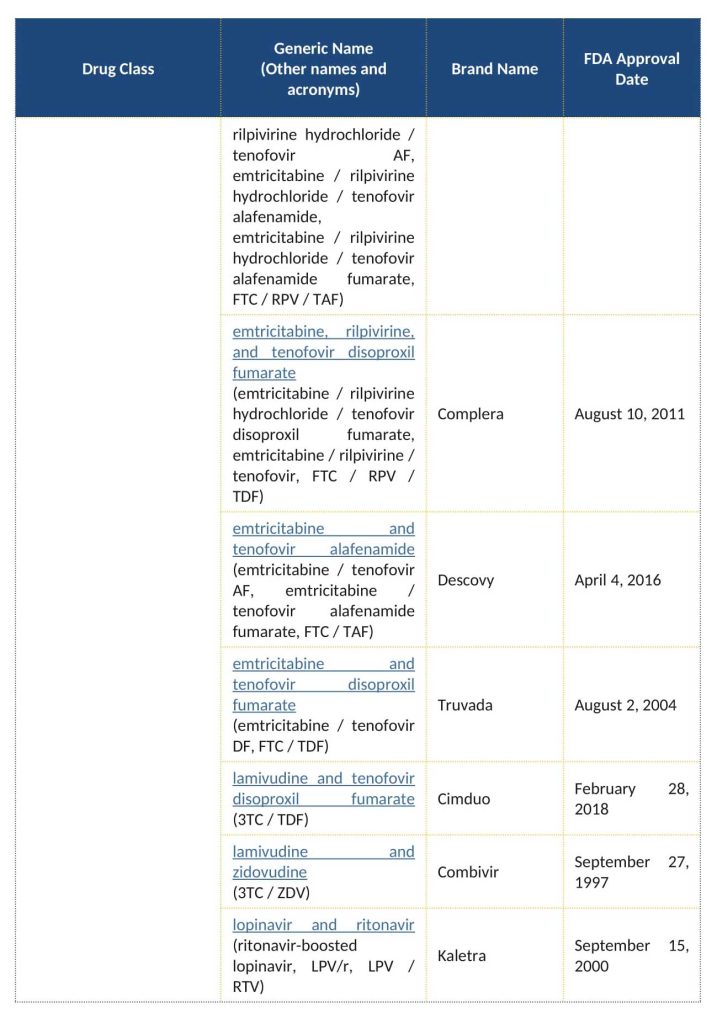Click the Descovy brand name cell

[465, 580]
